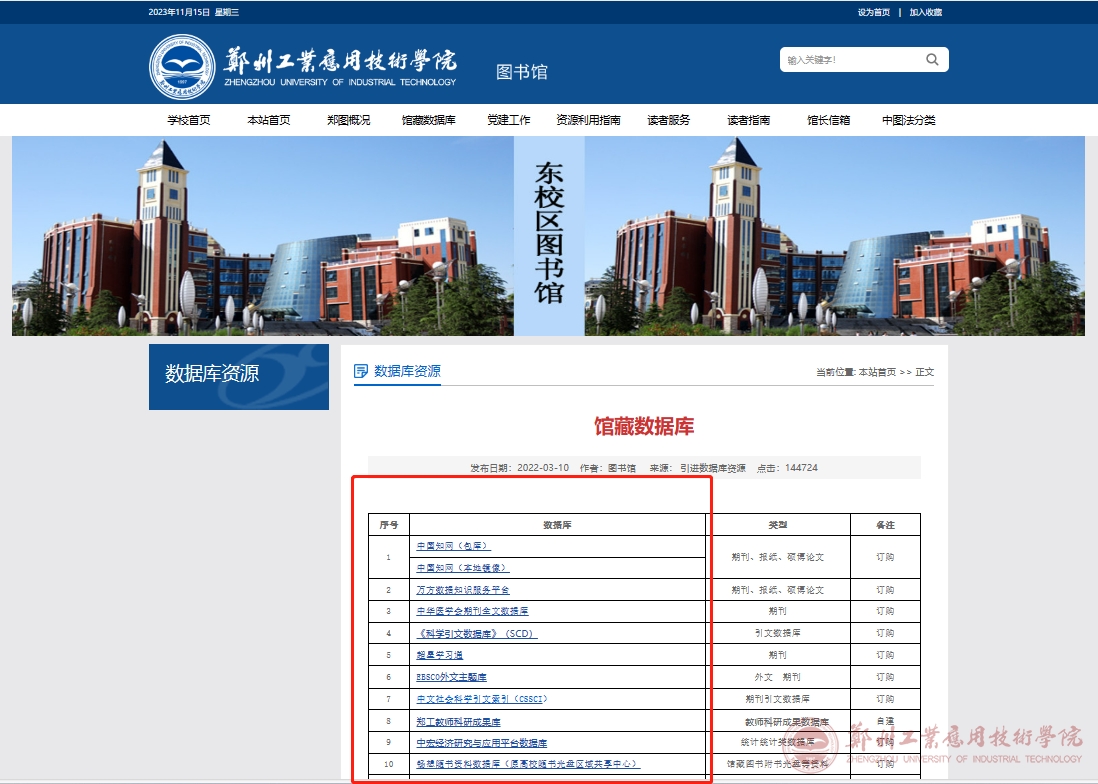The height and width of the screenshot is (784, 1098).
Task: Open 中华医学会期刊全文数据库 link
Action: [472, 611]
